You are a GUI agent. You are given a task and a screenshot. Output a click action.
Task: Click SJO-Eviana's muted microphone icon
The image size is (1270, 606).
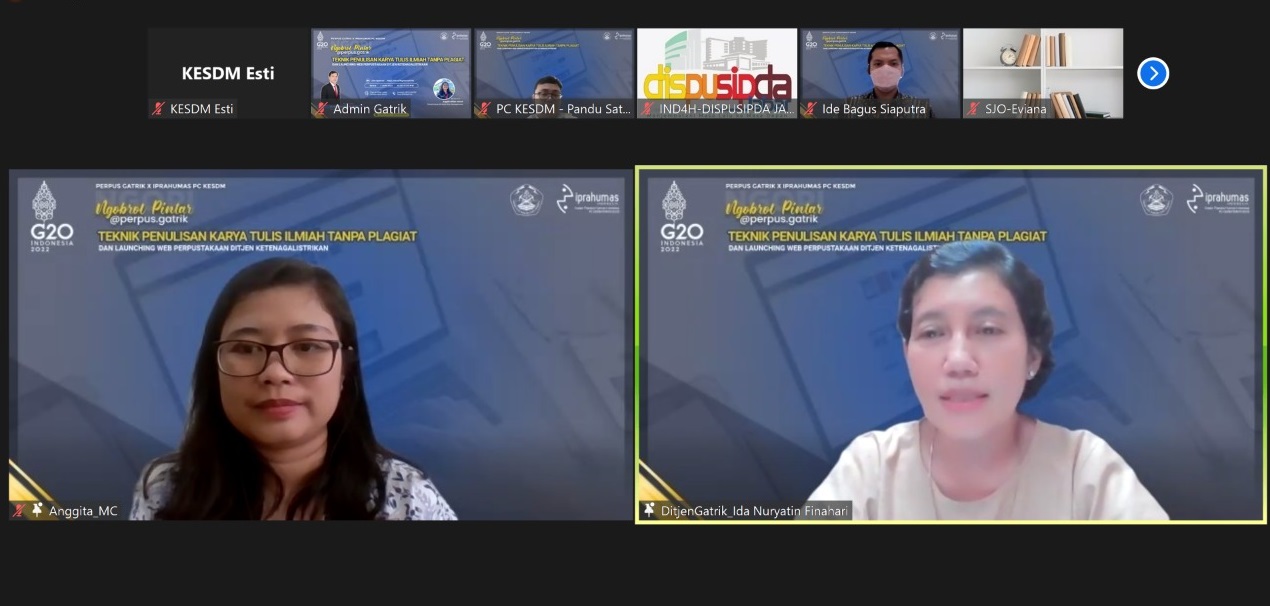[x=973, y=109]
